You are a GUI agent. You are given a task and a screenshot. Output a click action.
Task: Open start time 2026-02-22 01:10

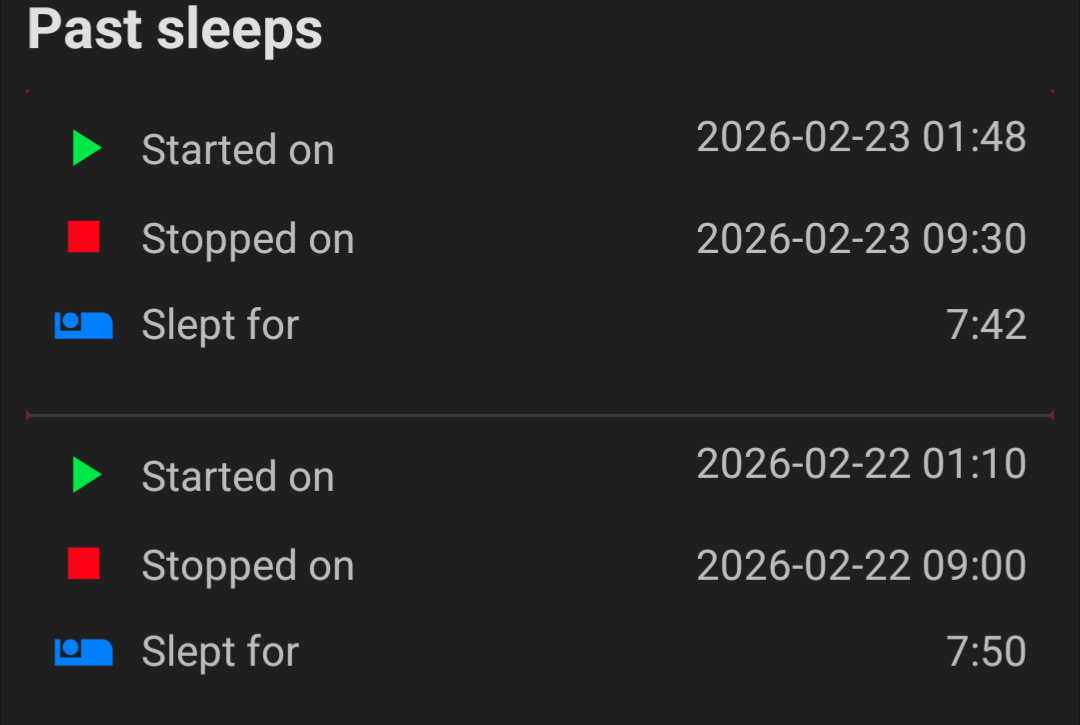tap(861, 464)
